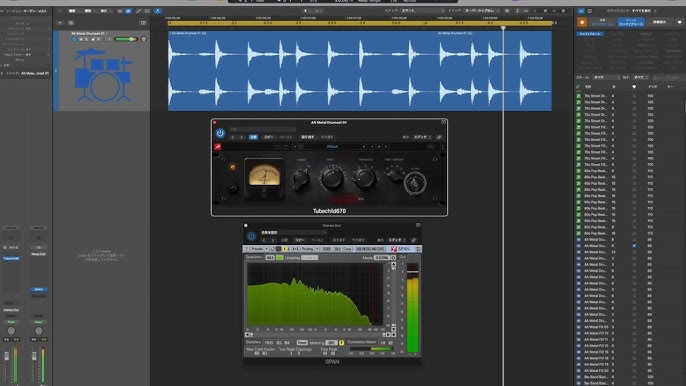Open Plugin Alliance logo in Tubechild670 window
The image size is (686, 386).
point(217,147)
